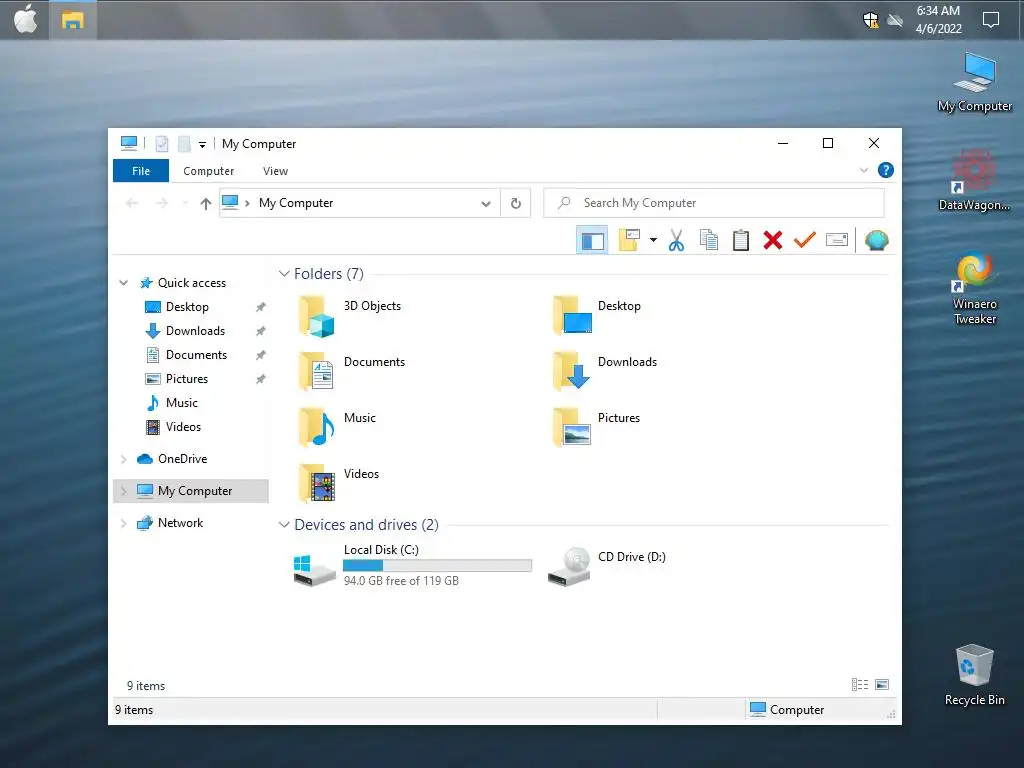Open the View ribbon tab

click(276, 171)
